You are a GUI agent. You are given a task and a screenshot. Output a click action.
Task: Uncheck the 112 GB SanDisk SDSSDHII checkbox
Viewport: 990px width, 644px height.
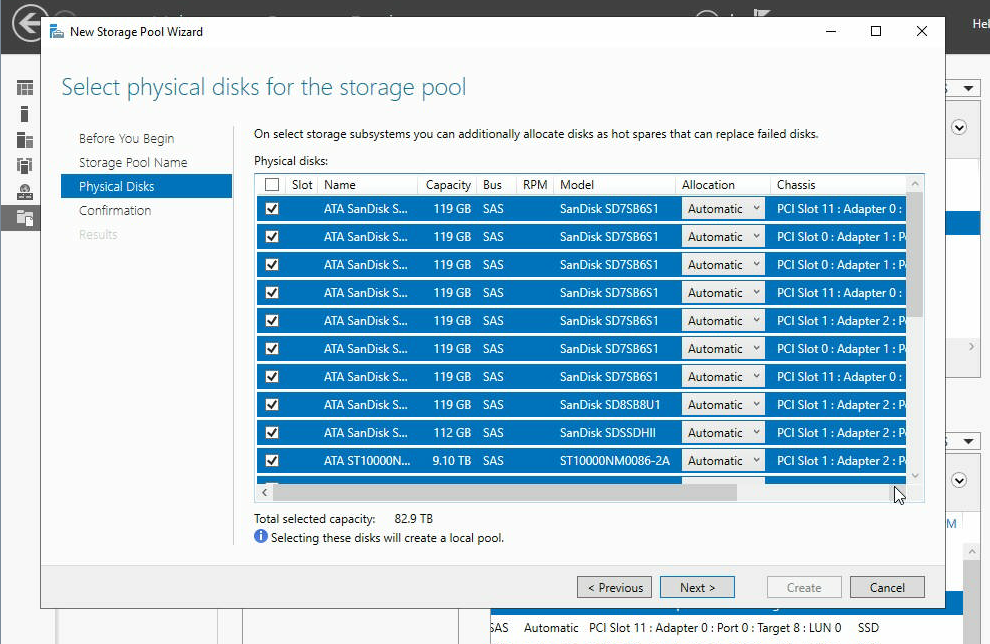coord(272,433)
